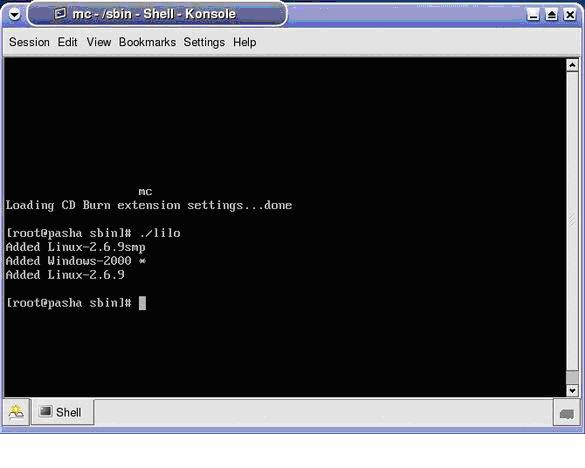Click the './lilo' command text
The height and width of the screenshot is (468, 585).
pos(160,233)
